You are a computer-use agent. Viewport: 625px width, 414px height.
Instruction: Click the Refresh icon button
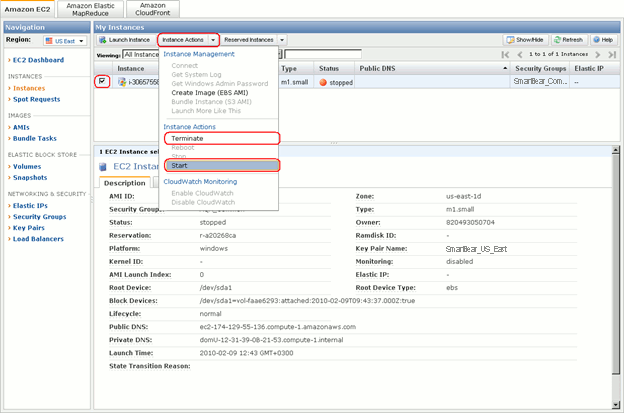pos(557,40)
